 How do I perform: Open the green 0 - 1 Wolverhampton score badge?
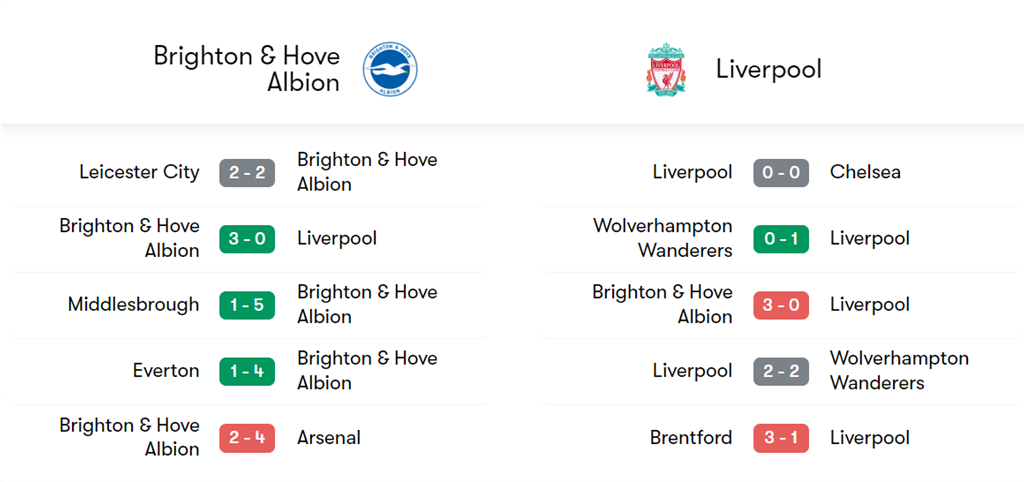pos(781,238)
